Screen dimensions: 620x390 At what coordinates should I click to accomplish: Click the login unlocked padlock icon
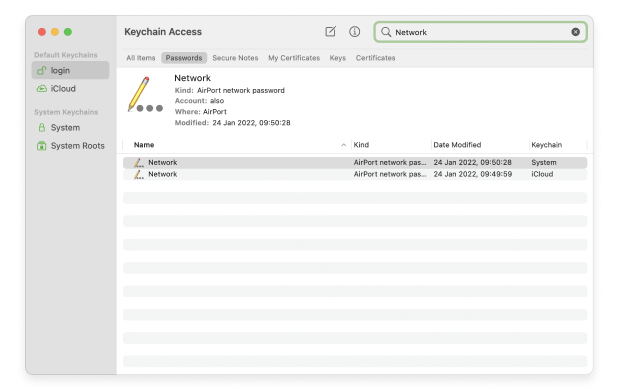pos(42,70)
